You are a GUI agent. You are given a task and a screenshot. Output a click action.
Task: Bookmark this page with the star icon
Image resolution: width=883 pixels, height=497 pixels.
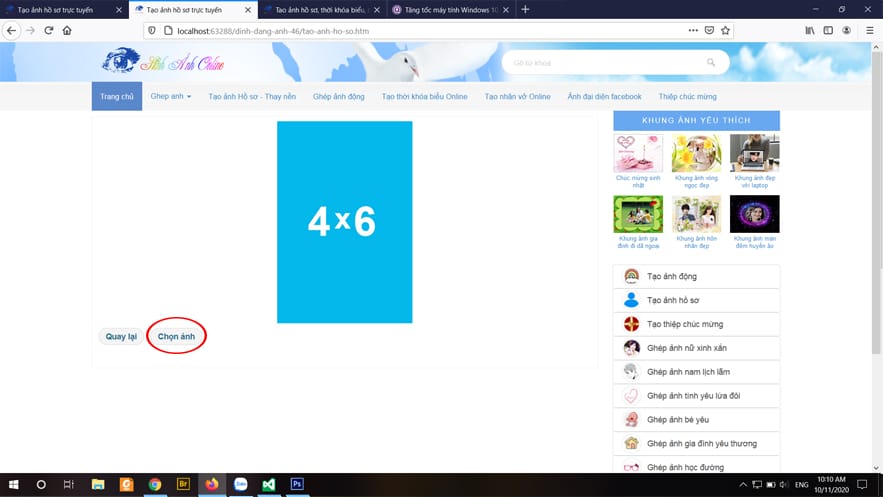coord(726,30)
